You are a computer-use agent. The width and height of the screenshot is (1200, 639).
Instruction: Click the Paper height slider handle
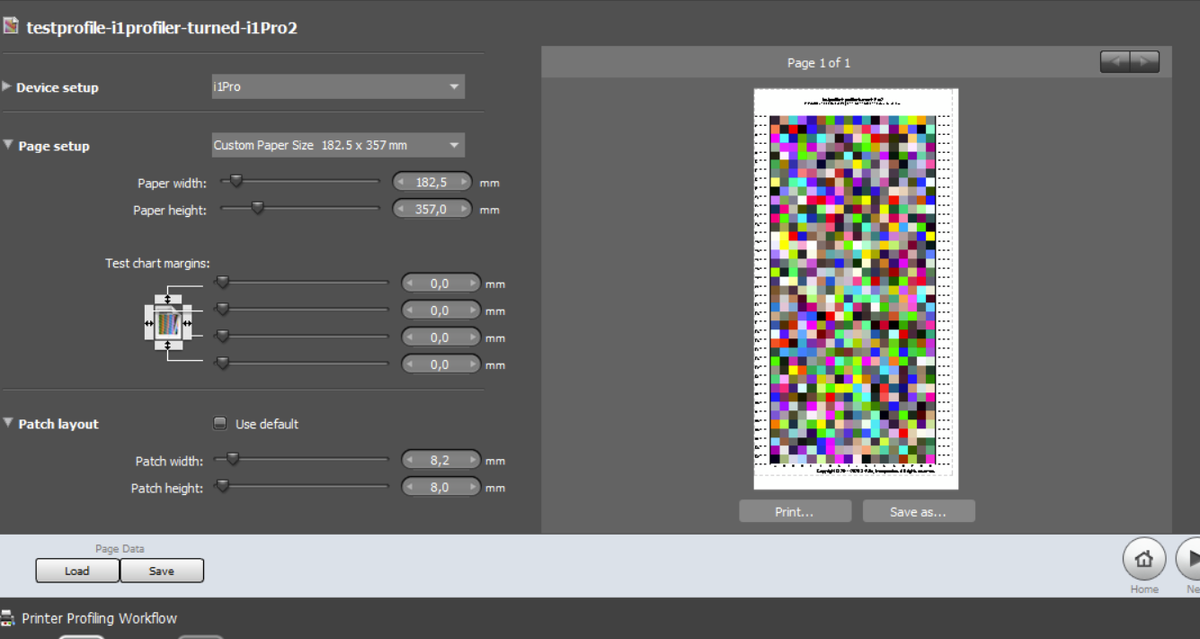coord(257,208)
